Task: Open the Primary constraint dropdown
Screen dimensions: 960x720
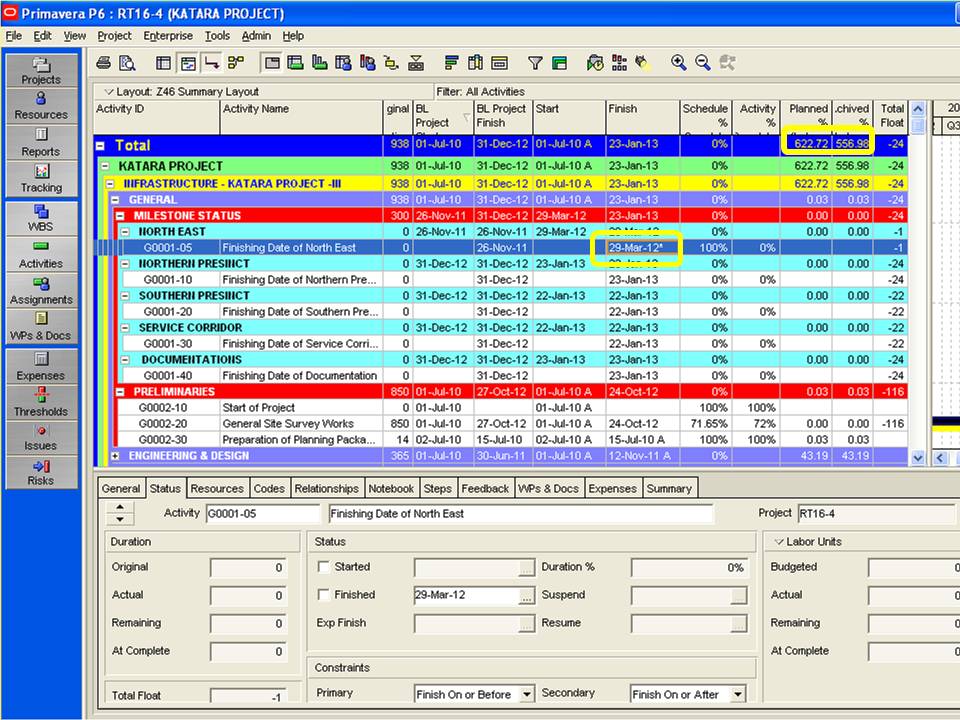Action: pyautogui.click(x=527, y=694)
